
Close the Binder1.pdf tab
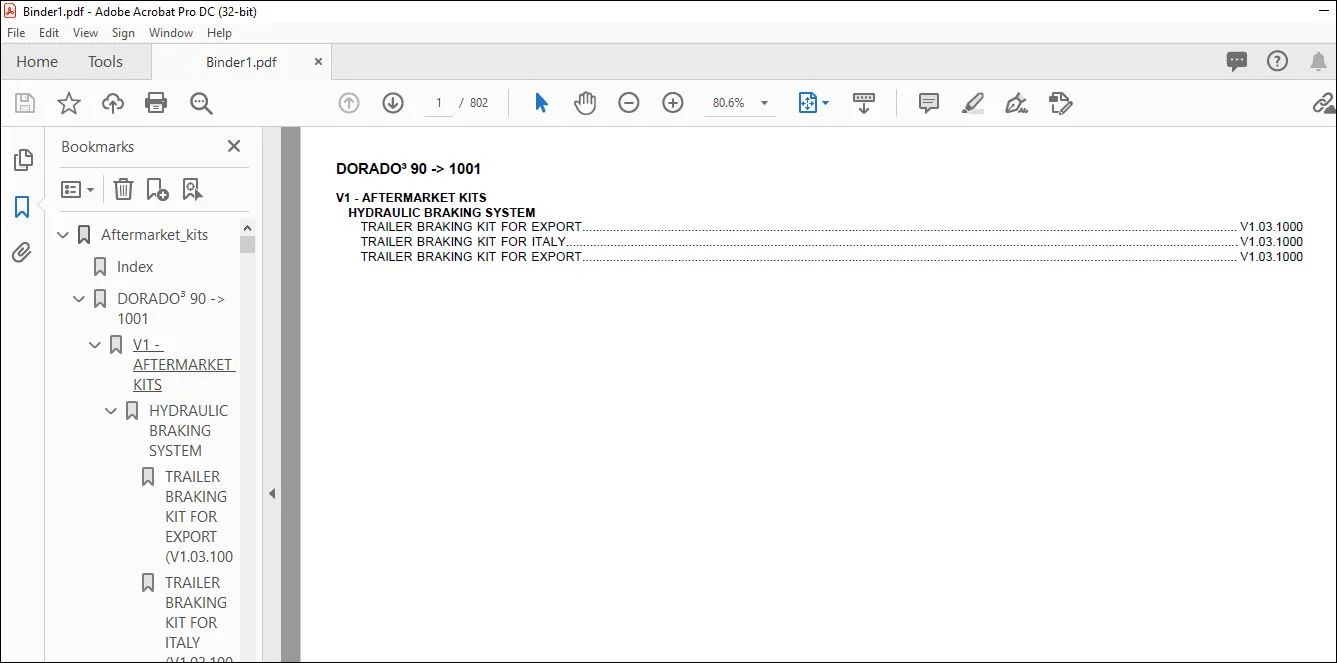pyautogui.click(x=318, y=61)
